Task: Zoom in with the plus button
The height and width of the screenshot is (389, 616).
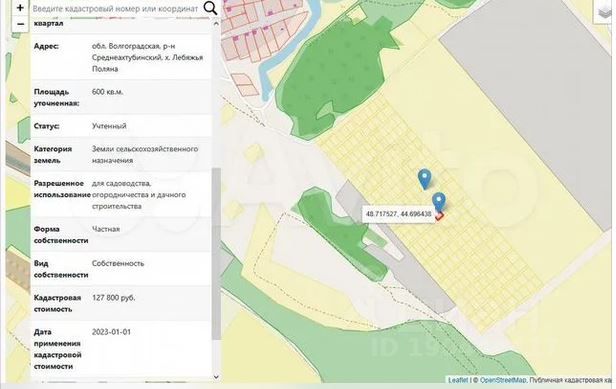Action: tap(20, 7)
